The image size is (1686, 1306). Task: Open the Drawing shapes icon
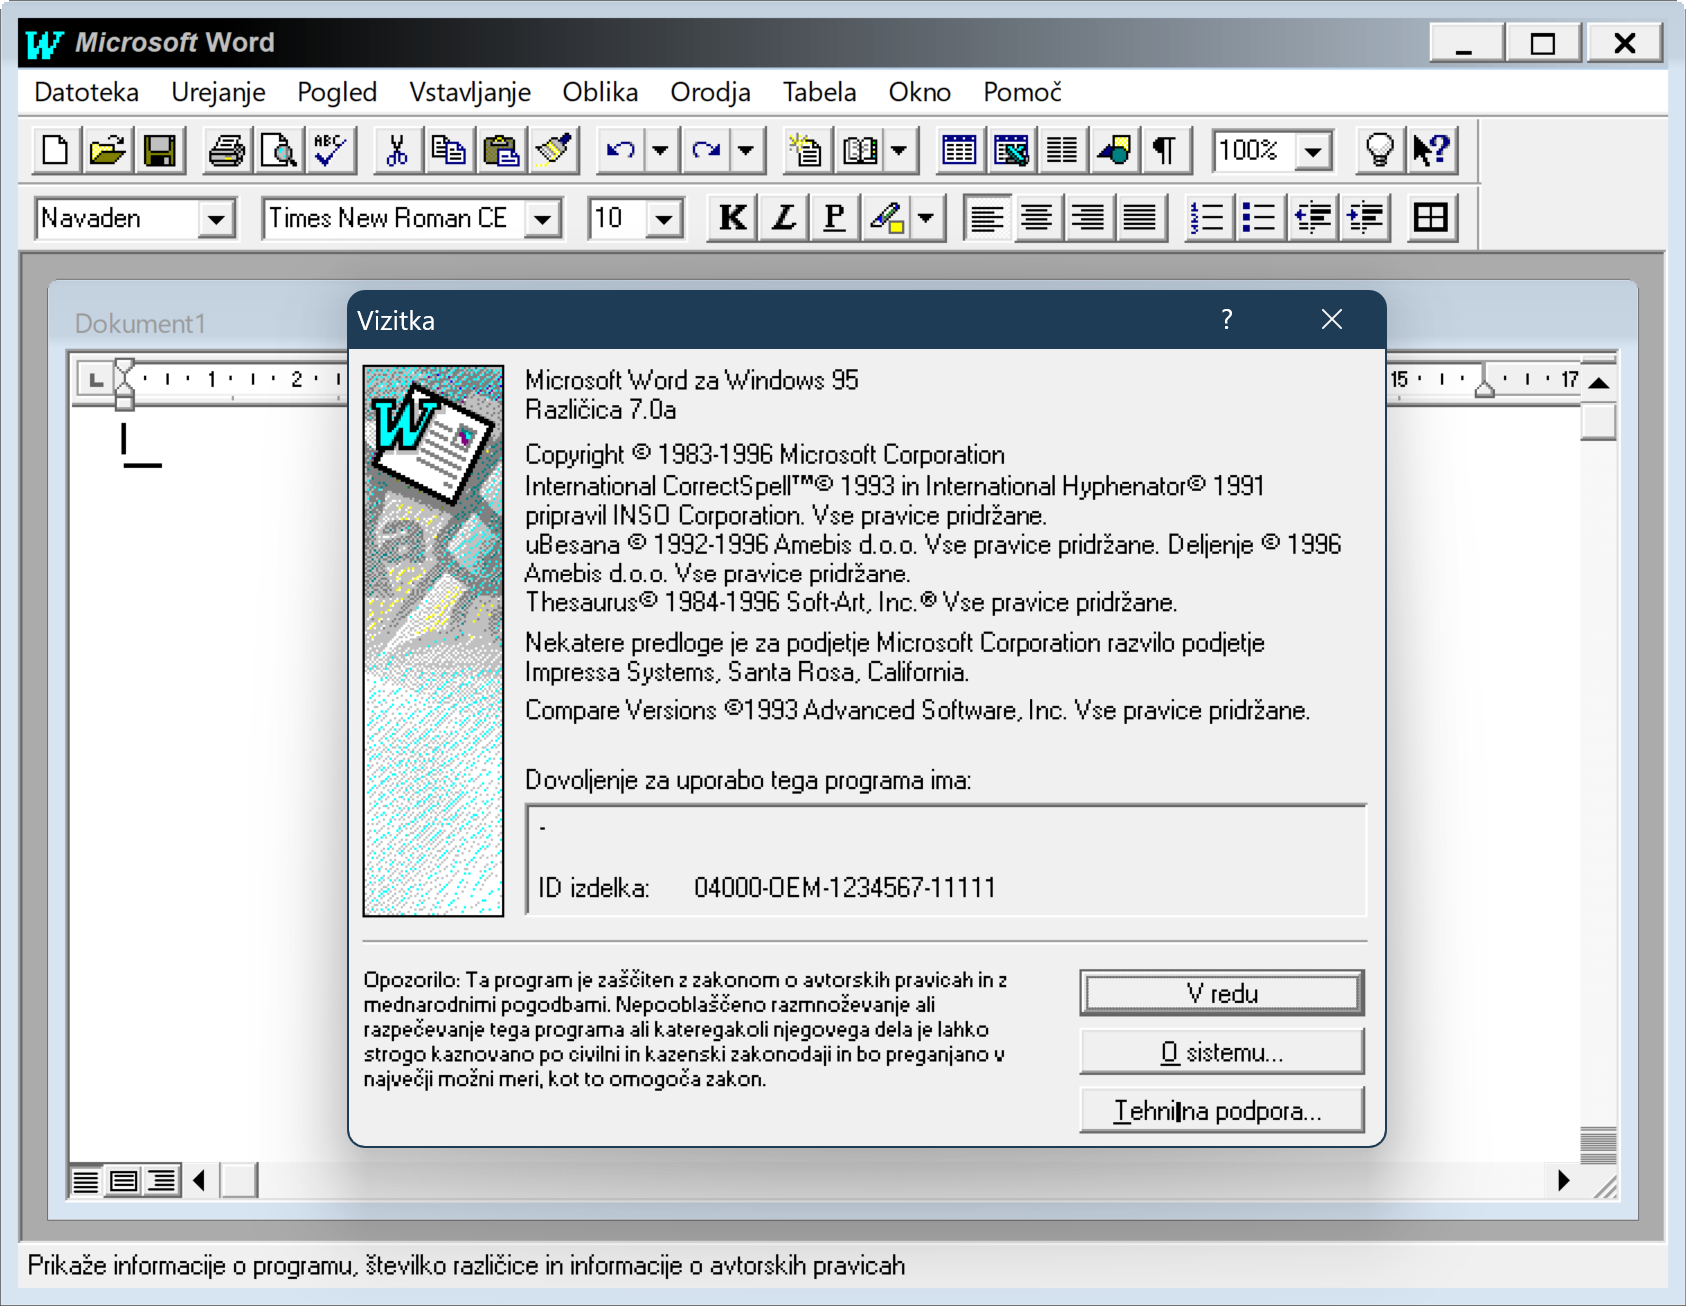tap(1114, 151)
